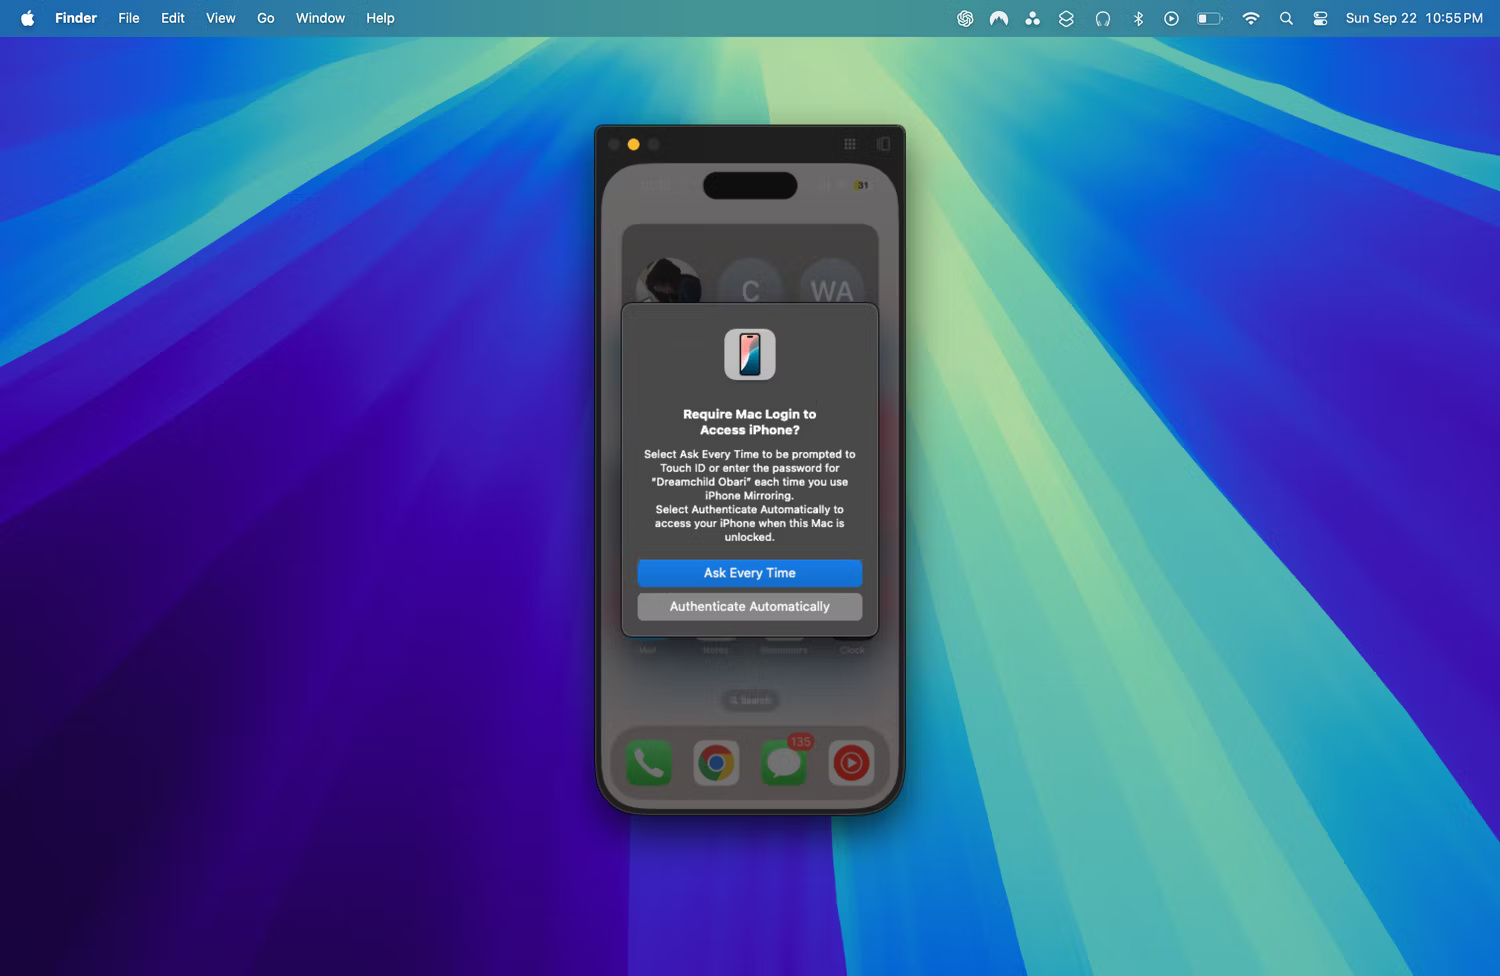
Task: Click the dialog title 'Require Mac Login to Access iPhone?'
Action: (x=750, y=422)
